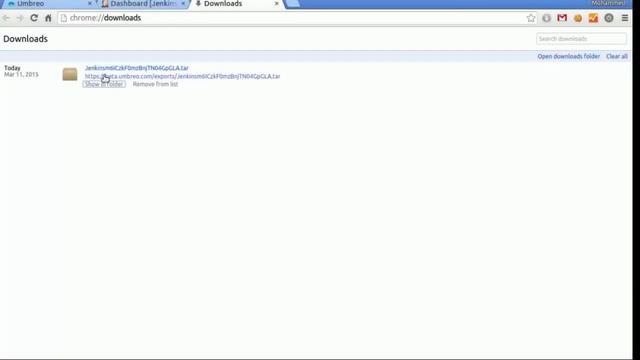Open the Chrome hamburger menu

coord(625,18)
